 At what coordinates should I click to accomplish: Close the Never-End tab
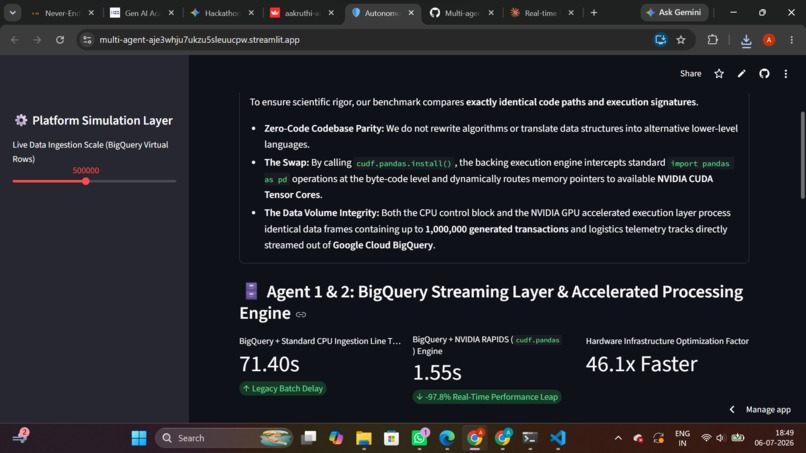tap(91, 13)
